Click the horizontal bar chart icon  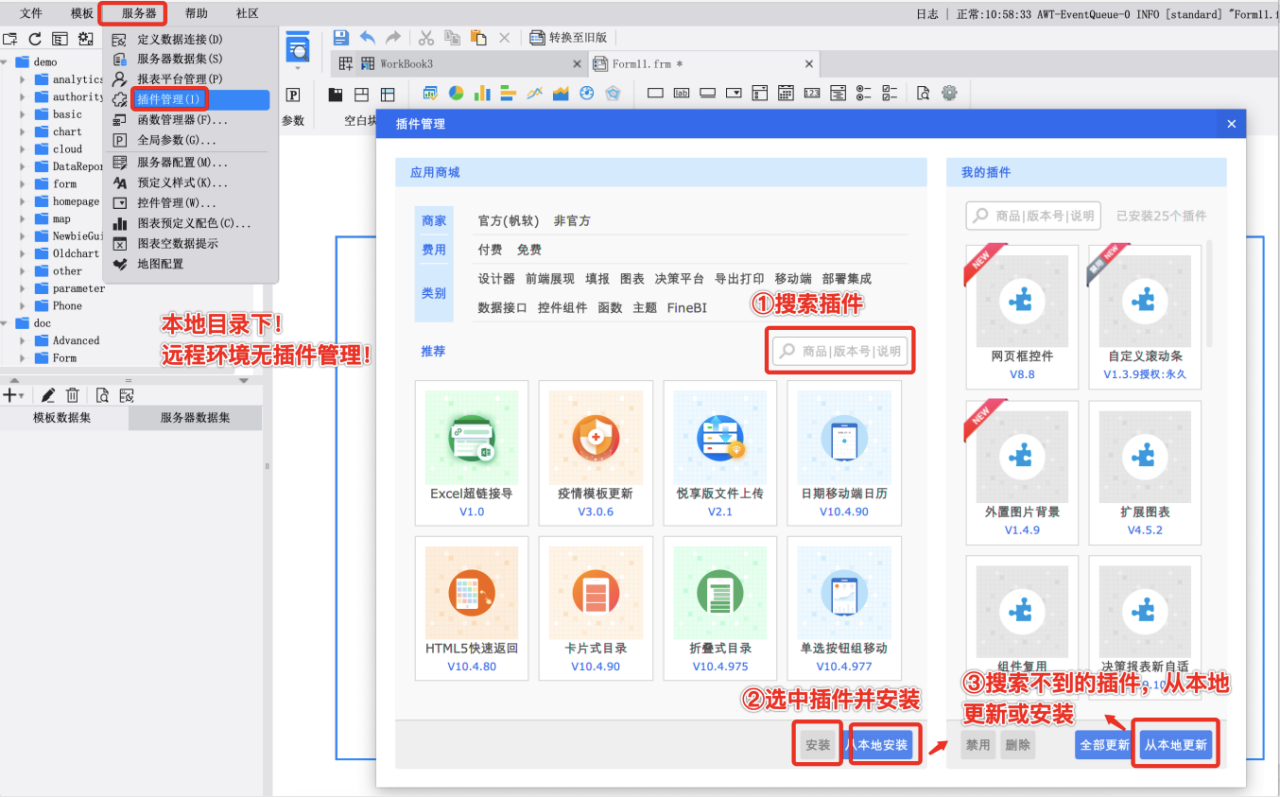(x=508, y=93)
